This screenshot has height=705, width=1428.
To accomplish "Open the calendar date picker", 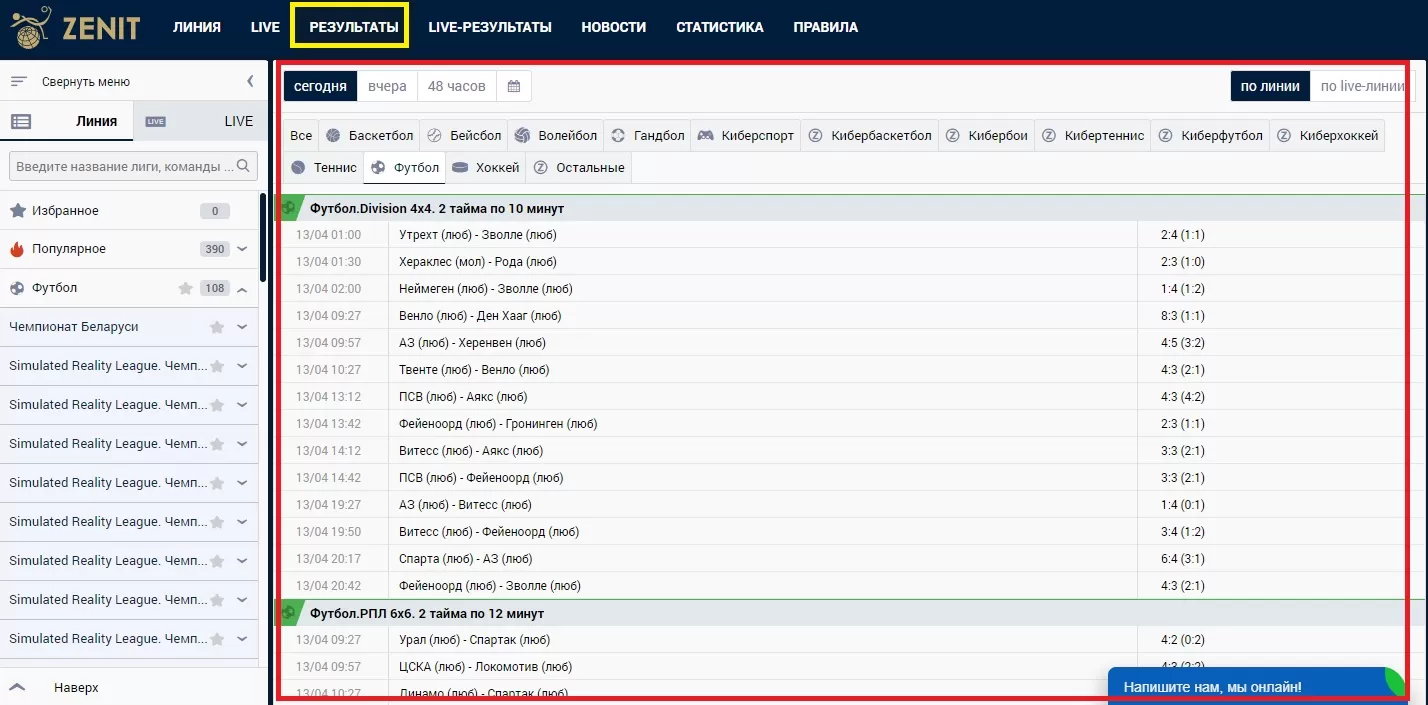I will 514,86.
